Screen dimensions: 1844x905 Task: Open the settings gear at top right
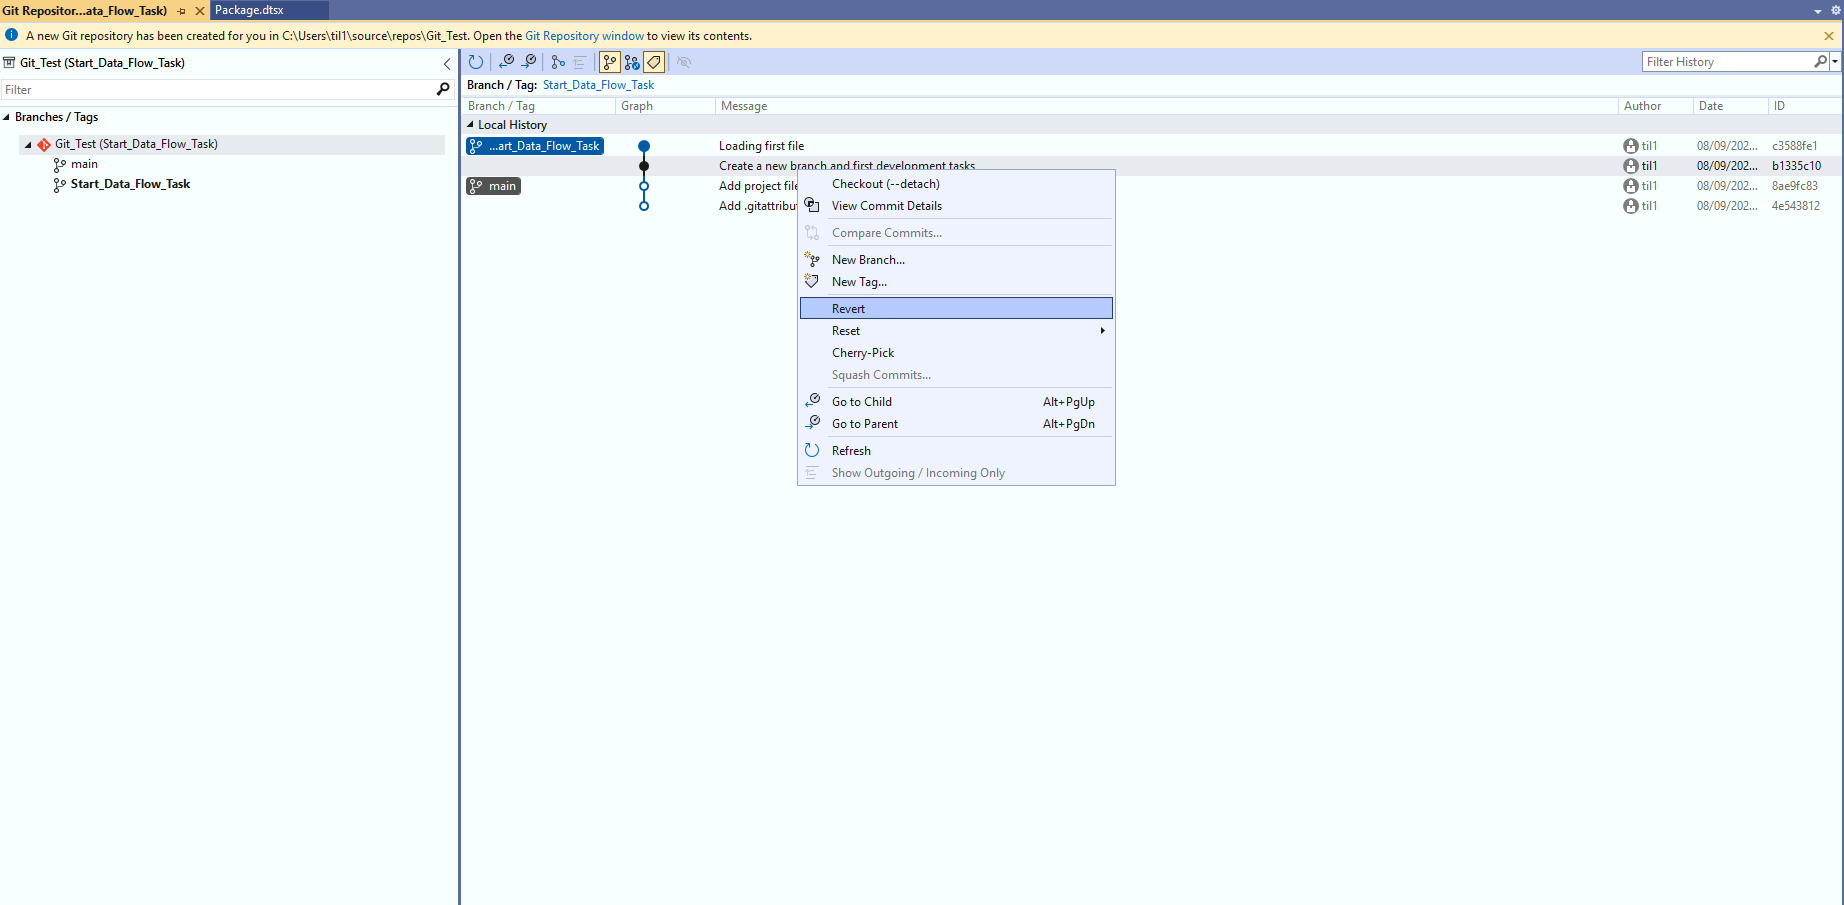[1836, 10]
